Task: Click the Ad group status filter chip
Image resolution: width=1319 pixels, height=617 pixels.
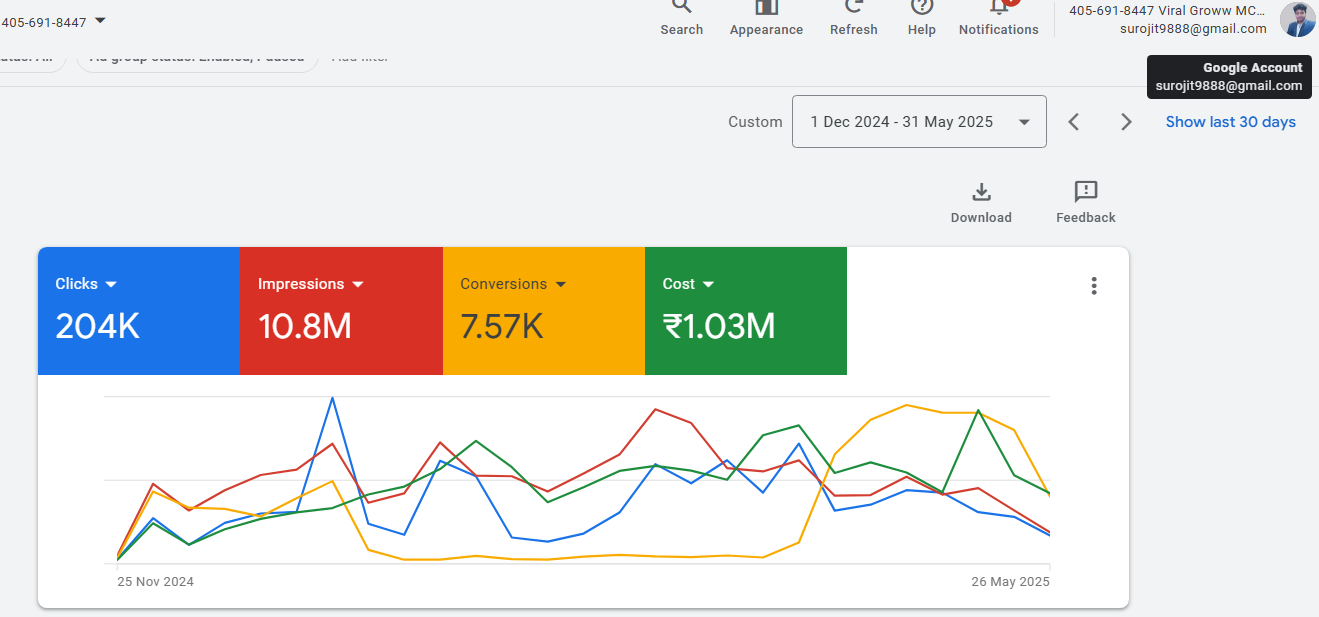Action: (x=197, y=58)
